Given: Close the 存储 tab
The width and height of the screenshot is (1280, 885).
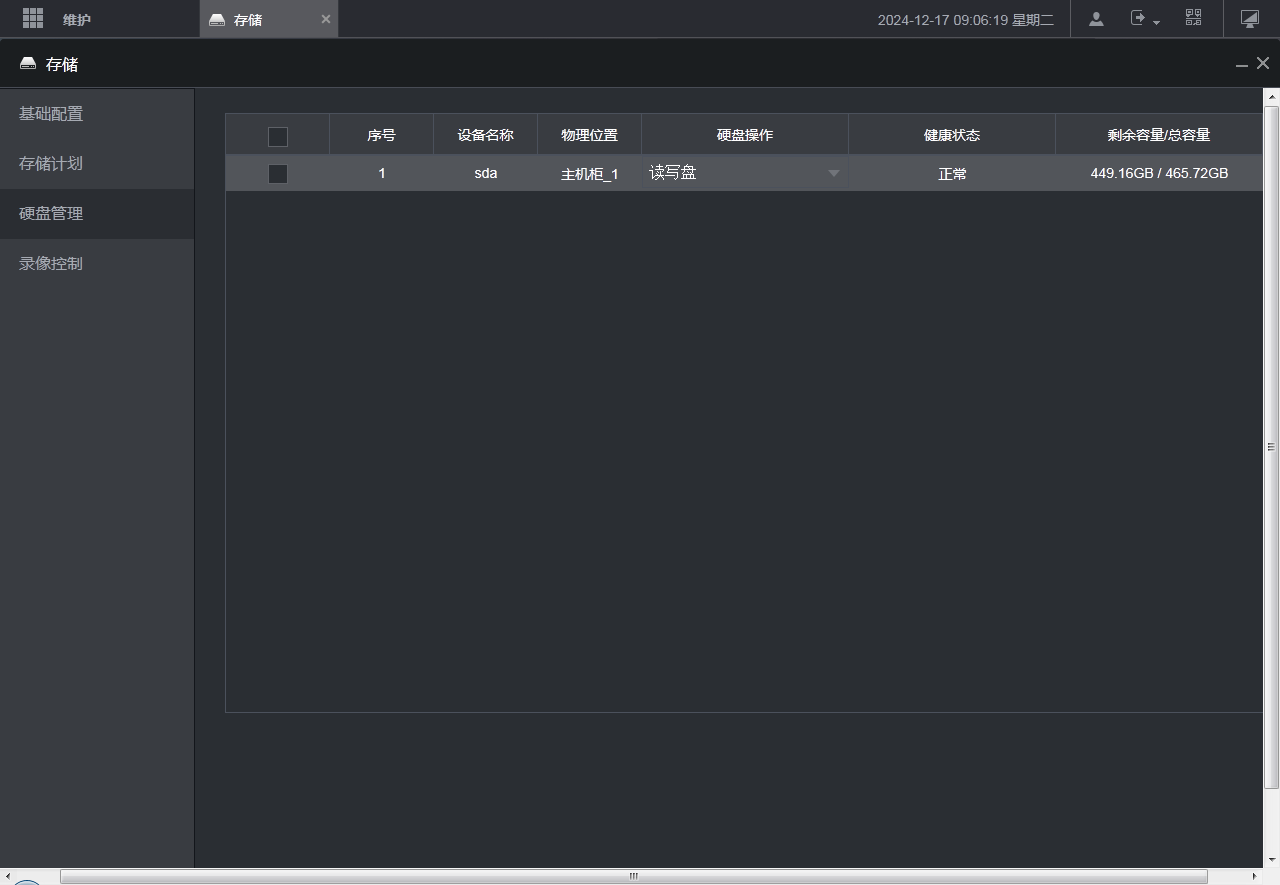Looking at the screenshot, I should [x=325, y=19].
